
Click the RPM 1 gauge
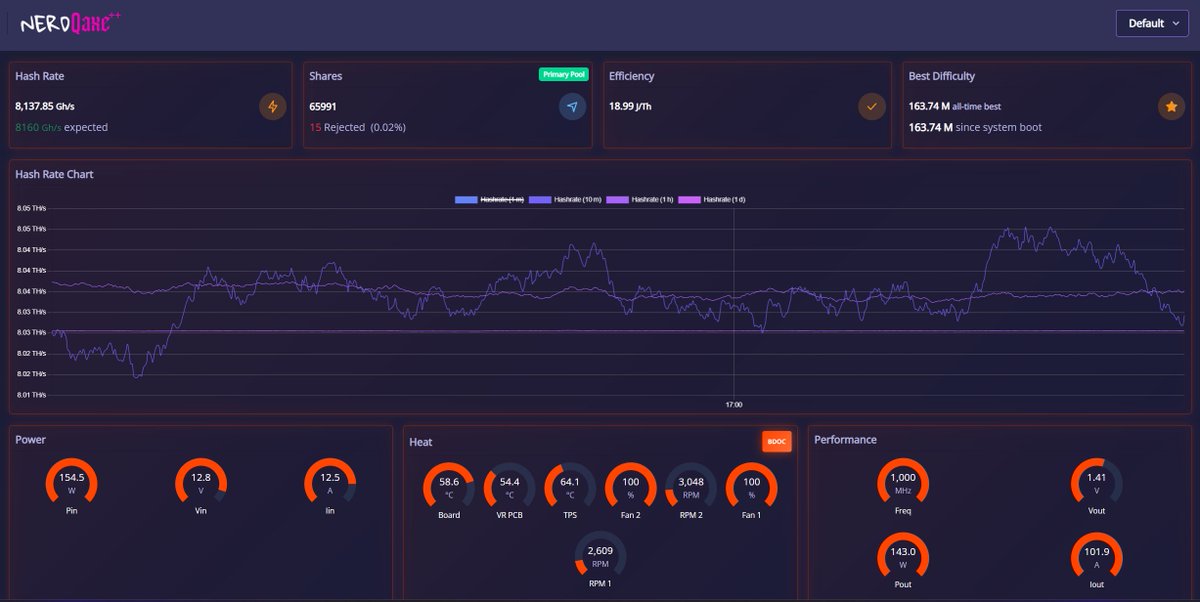coord(600,556)
